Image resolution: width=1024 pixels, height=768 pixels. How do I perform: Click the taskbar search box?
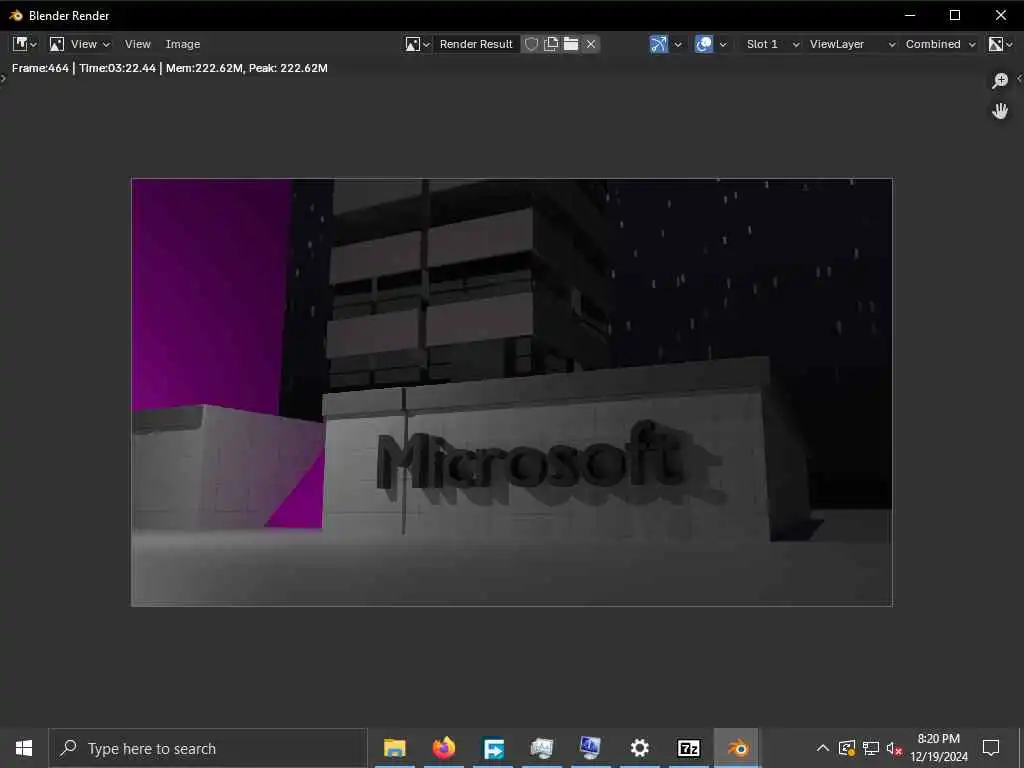208,748
